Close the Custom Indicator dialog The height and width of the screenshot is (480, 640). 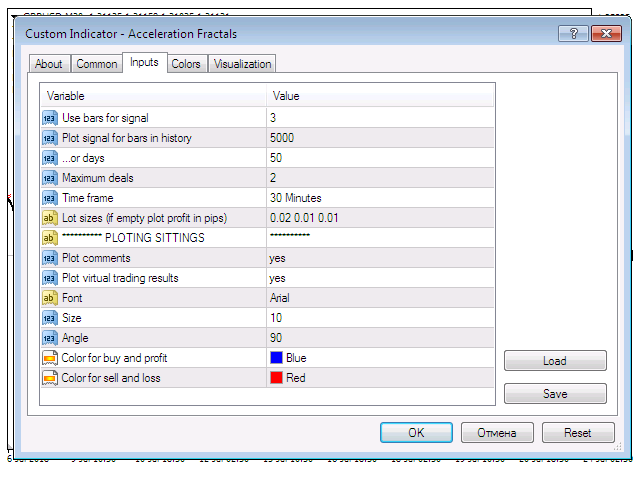[x=607, y=33]
